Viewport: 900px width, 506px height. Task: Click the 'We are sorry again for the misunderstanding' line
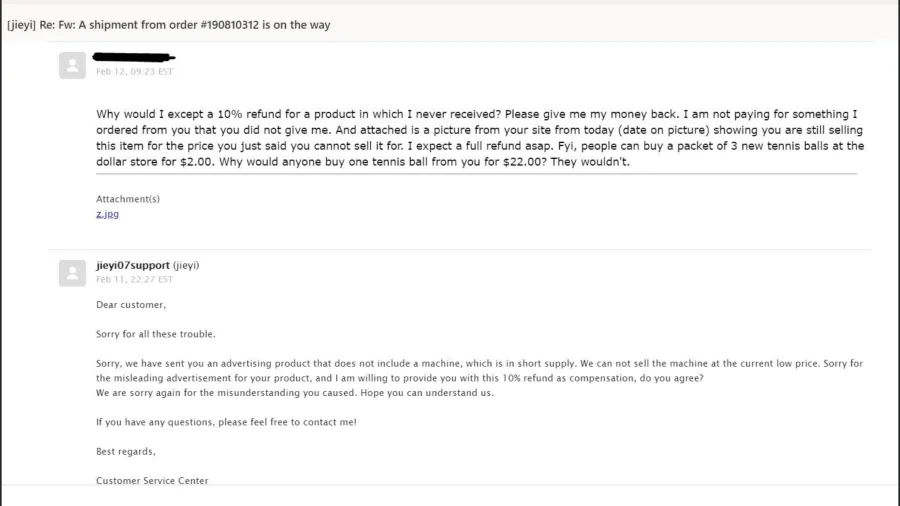click(x=294, y=393)
